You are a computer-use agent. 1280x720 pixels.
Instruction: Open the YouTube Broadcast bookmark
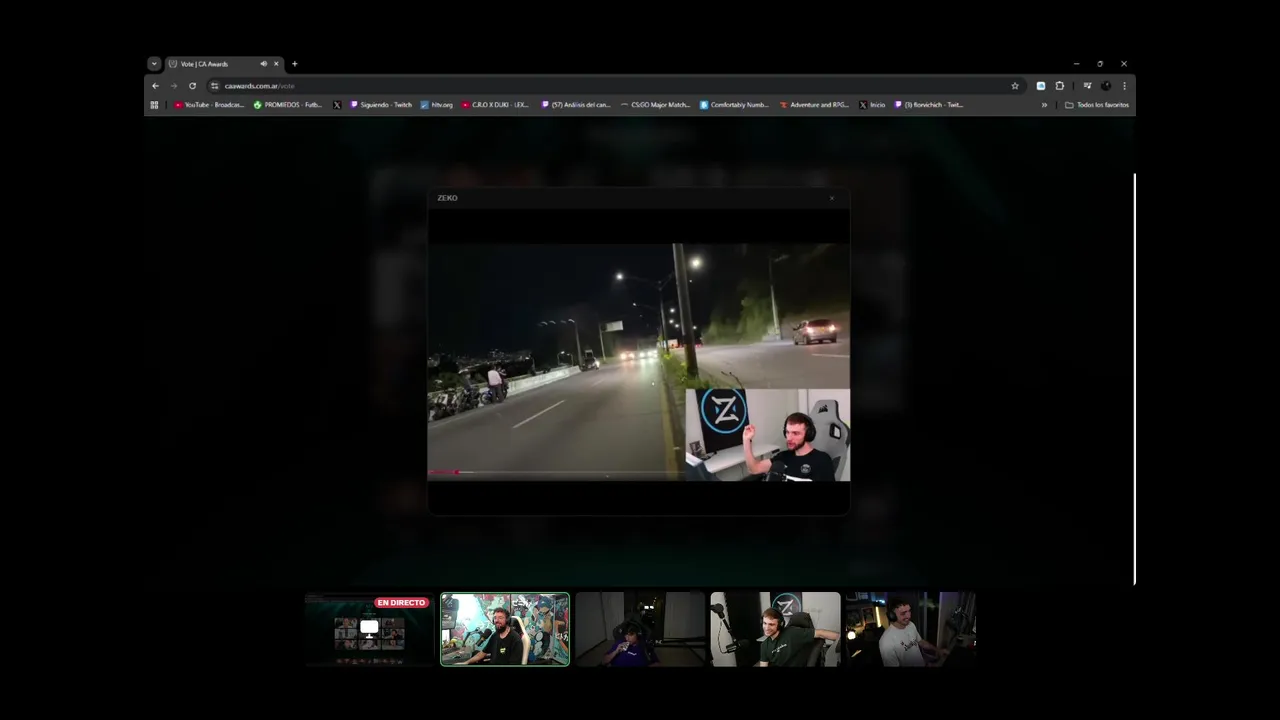tap(209, 105)
